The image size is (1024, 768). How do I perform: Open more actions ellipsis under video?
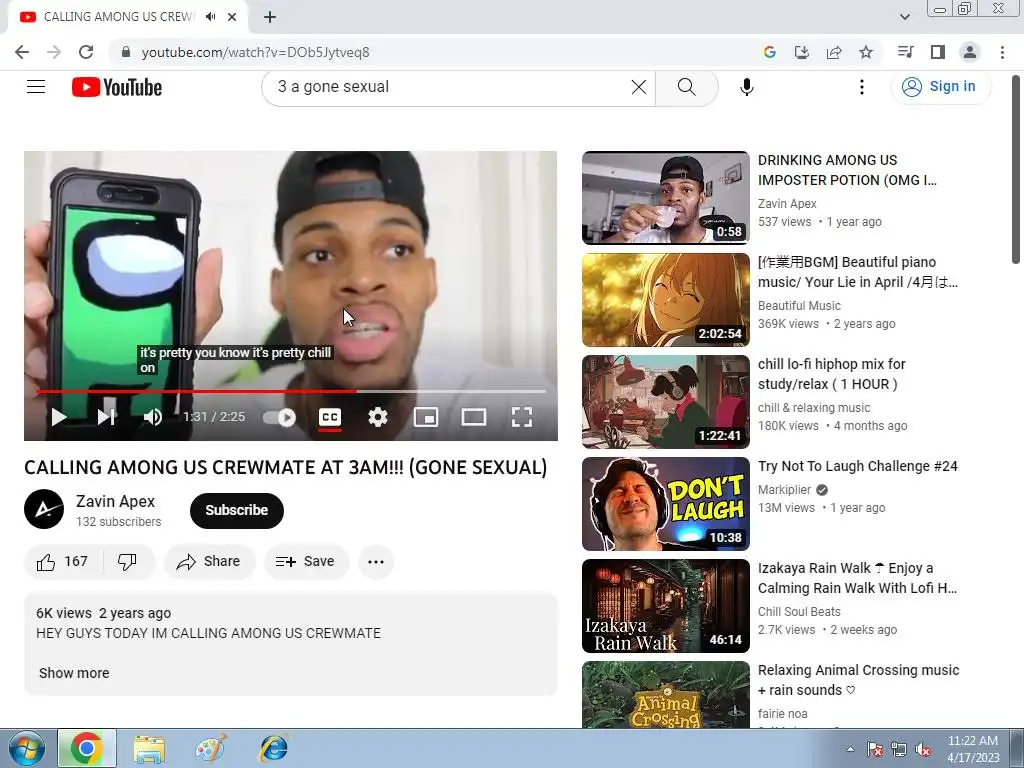point(376,562)
